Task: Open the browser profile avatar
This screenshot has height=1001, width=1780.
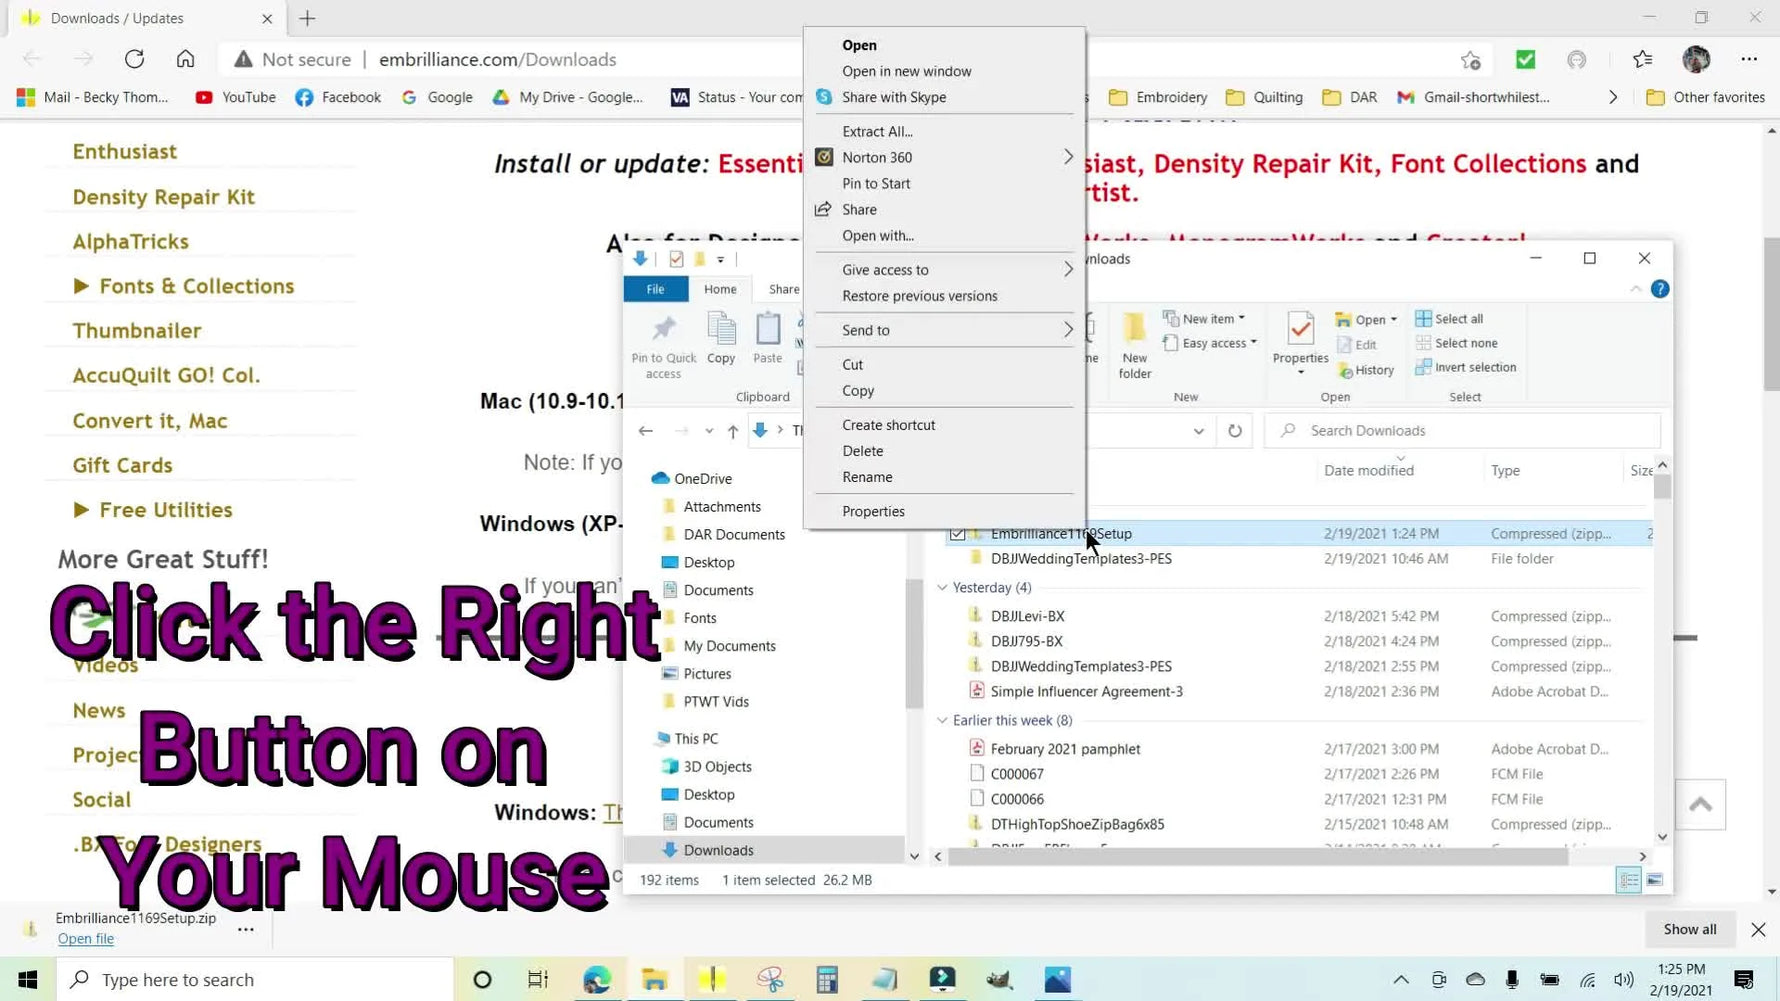Action: point(1696,60)
